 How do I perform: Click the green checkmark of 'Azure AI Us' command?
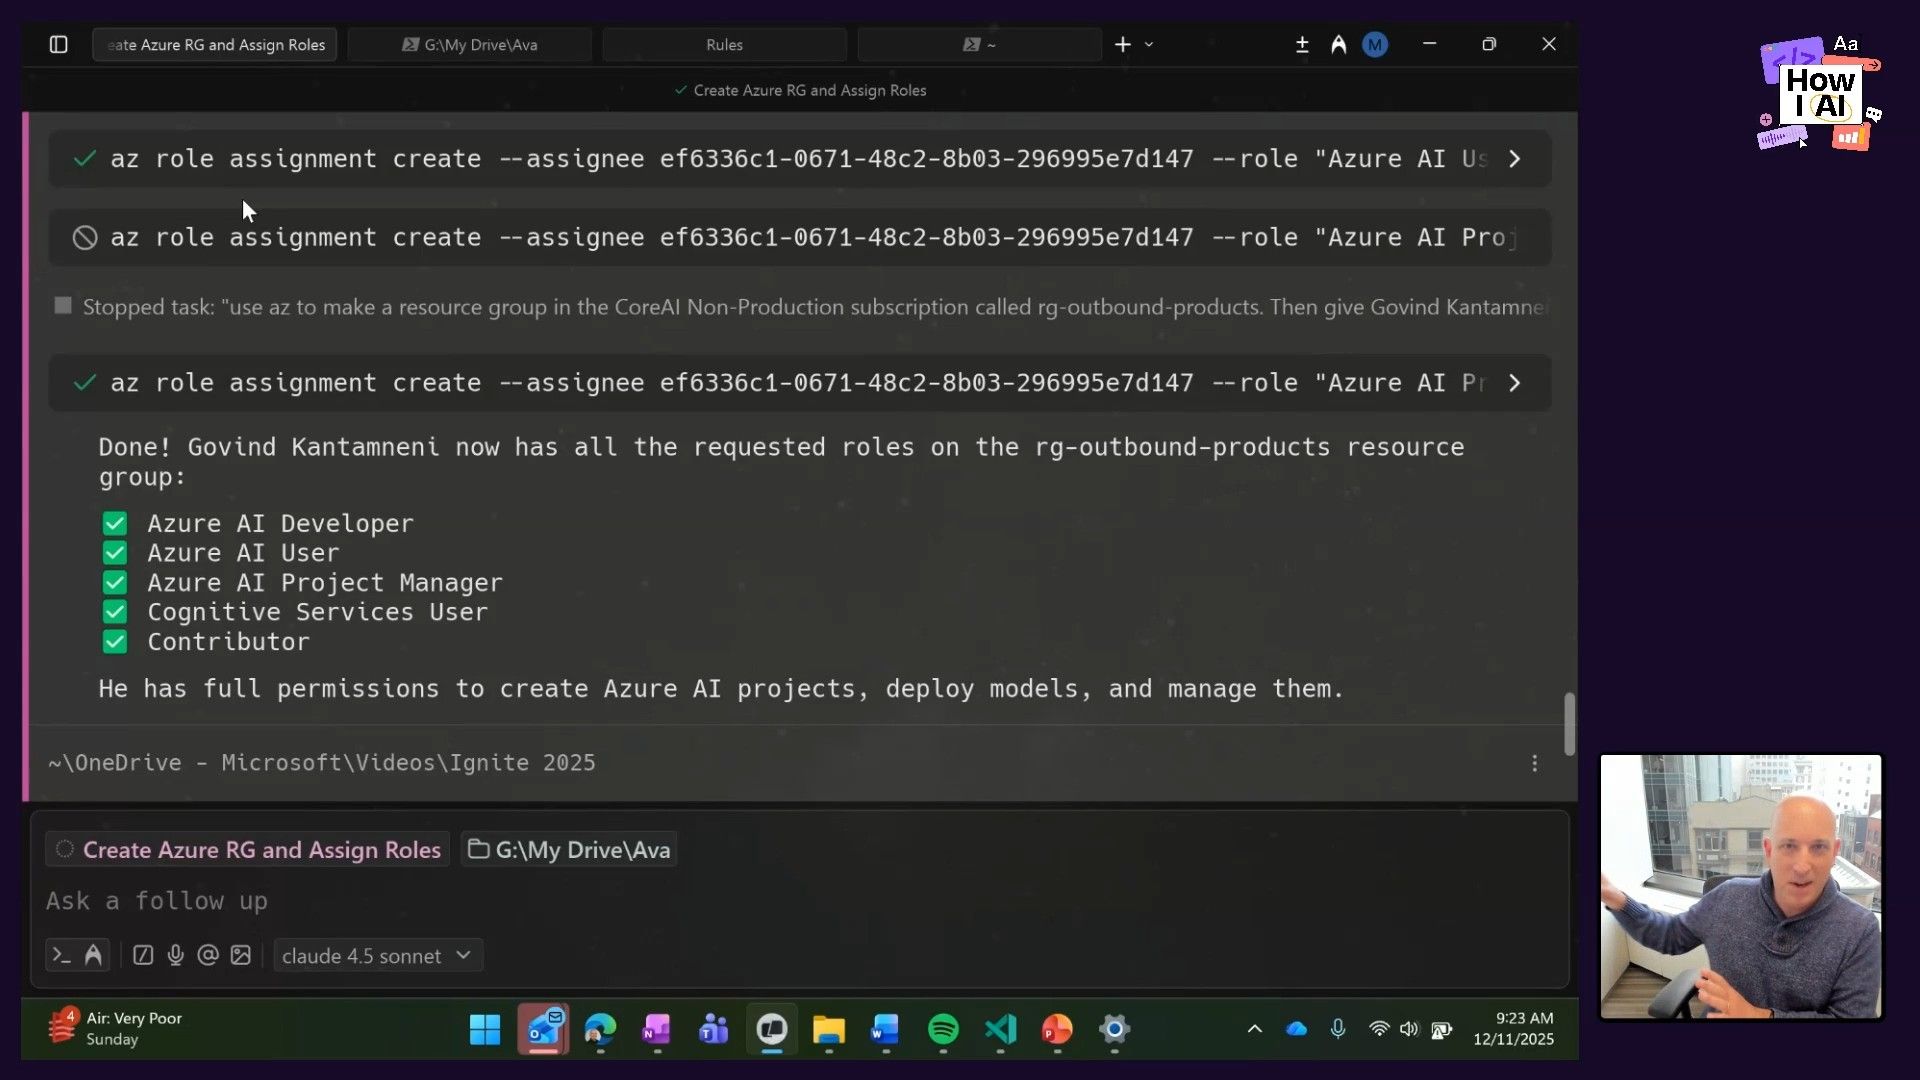pos(85,159)
